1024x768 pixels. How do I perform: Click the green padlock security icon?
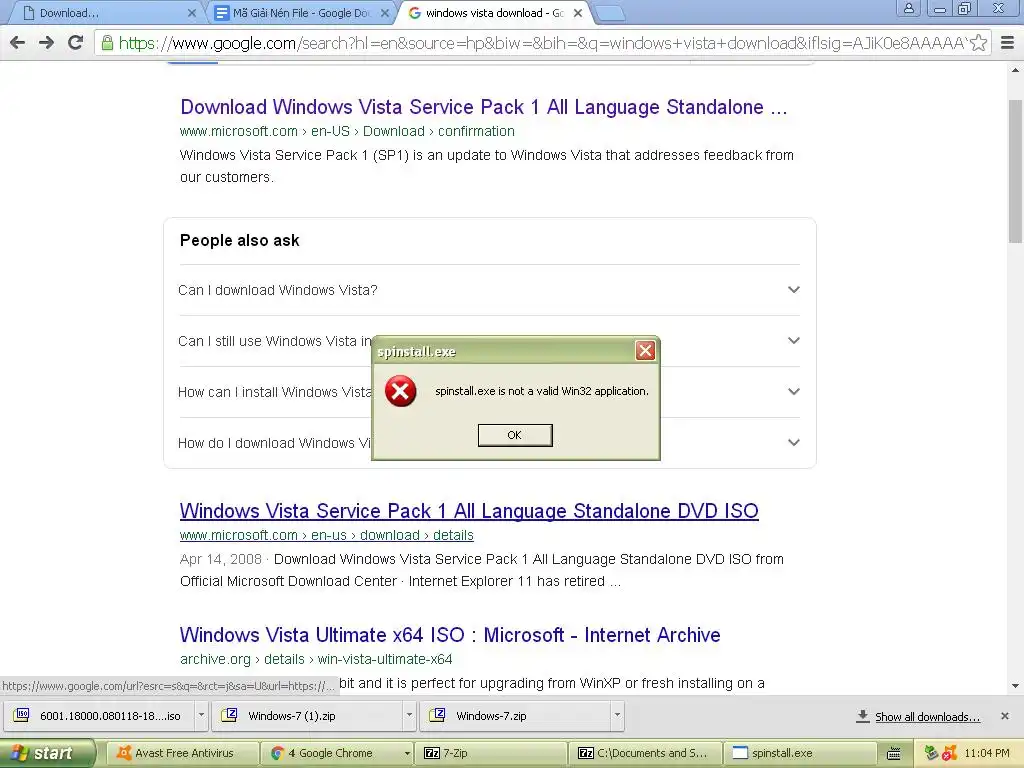[107, 43]
